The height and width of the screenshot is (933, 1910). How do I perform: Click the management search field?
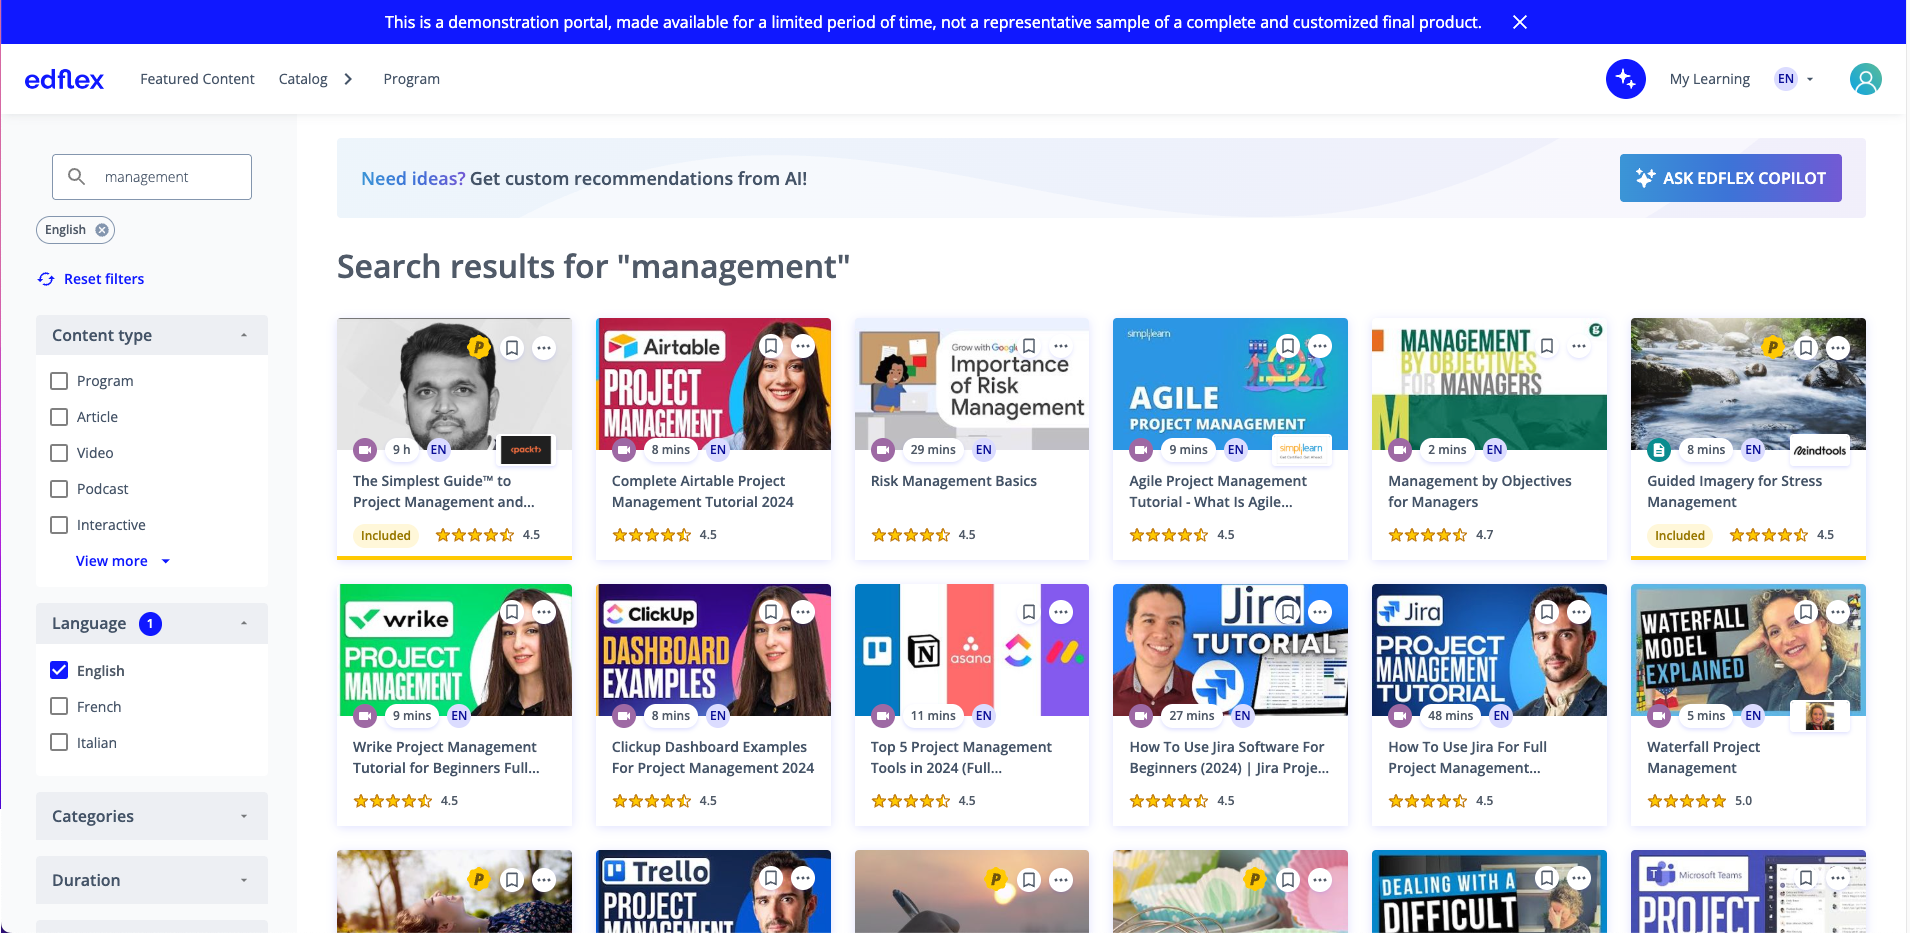pos(152,177)
